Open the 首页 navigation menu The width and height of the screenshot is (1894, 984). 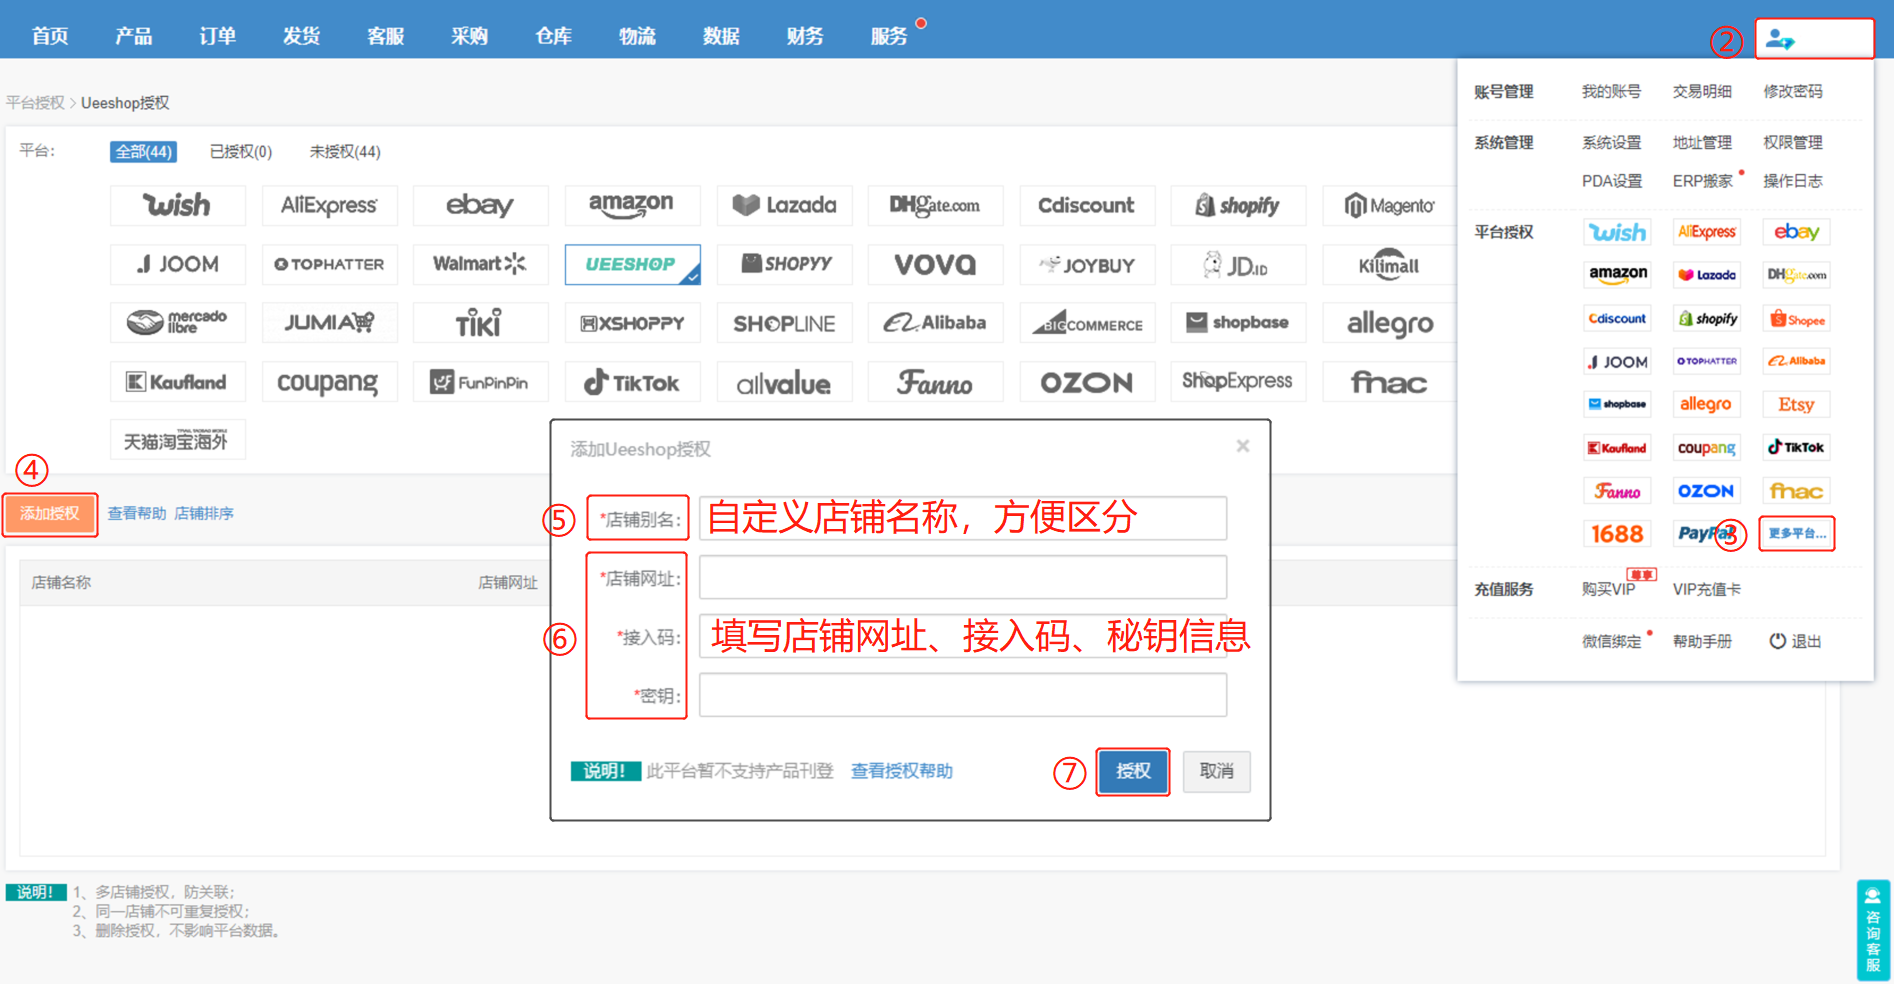(50, 36)
